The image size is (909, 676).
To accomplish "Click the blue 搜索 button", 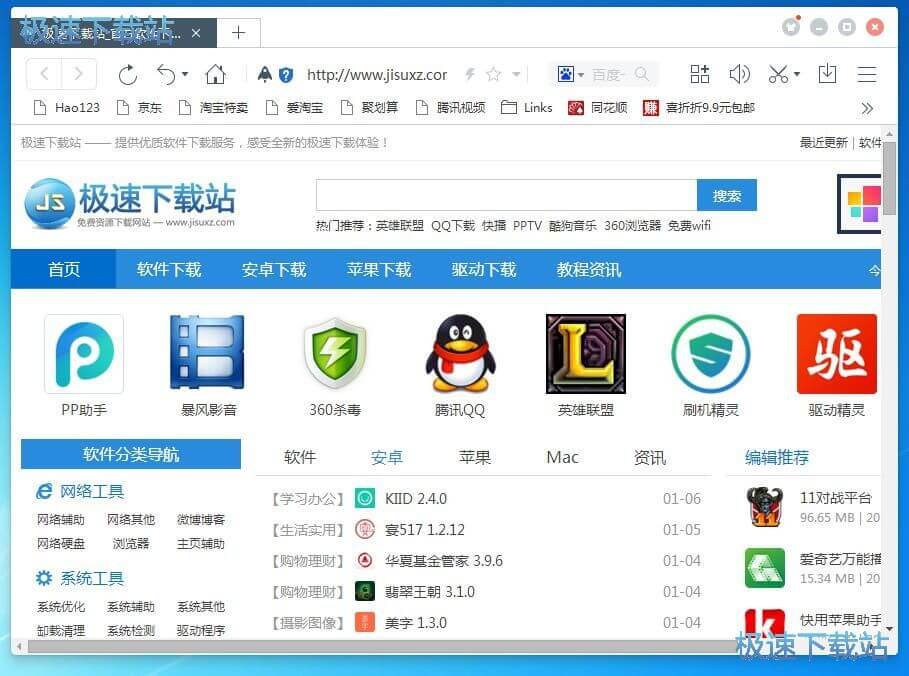I will click(726, 195).
